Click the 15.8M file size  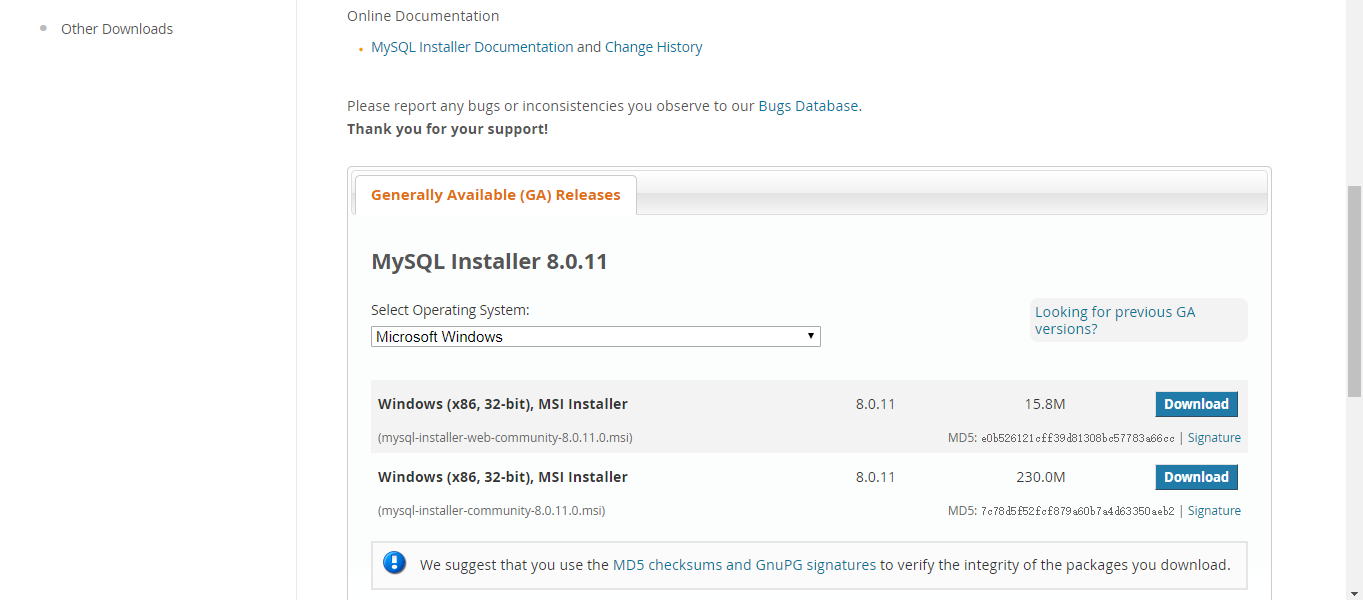click(x=1045, y=404)
